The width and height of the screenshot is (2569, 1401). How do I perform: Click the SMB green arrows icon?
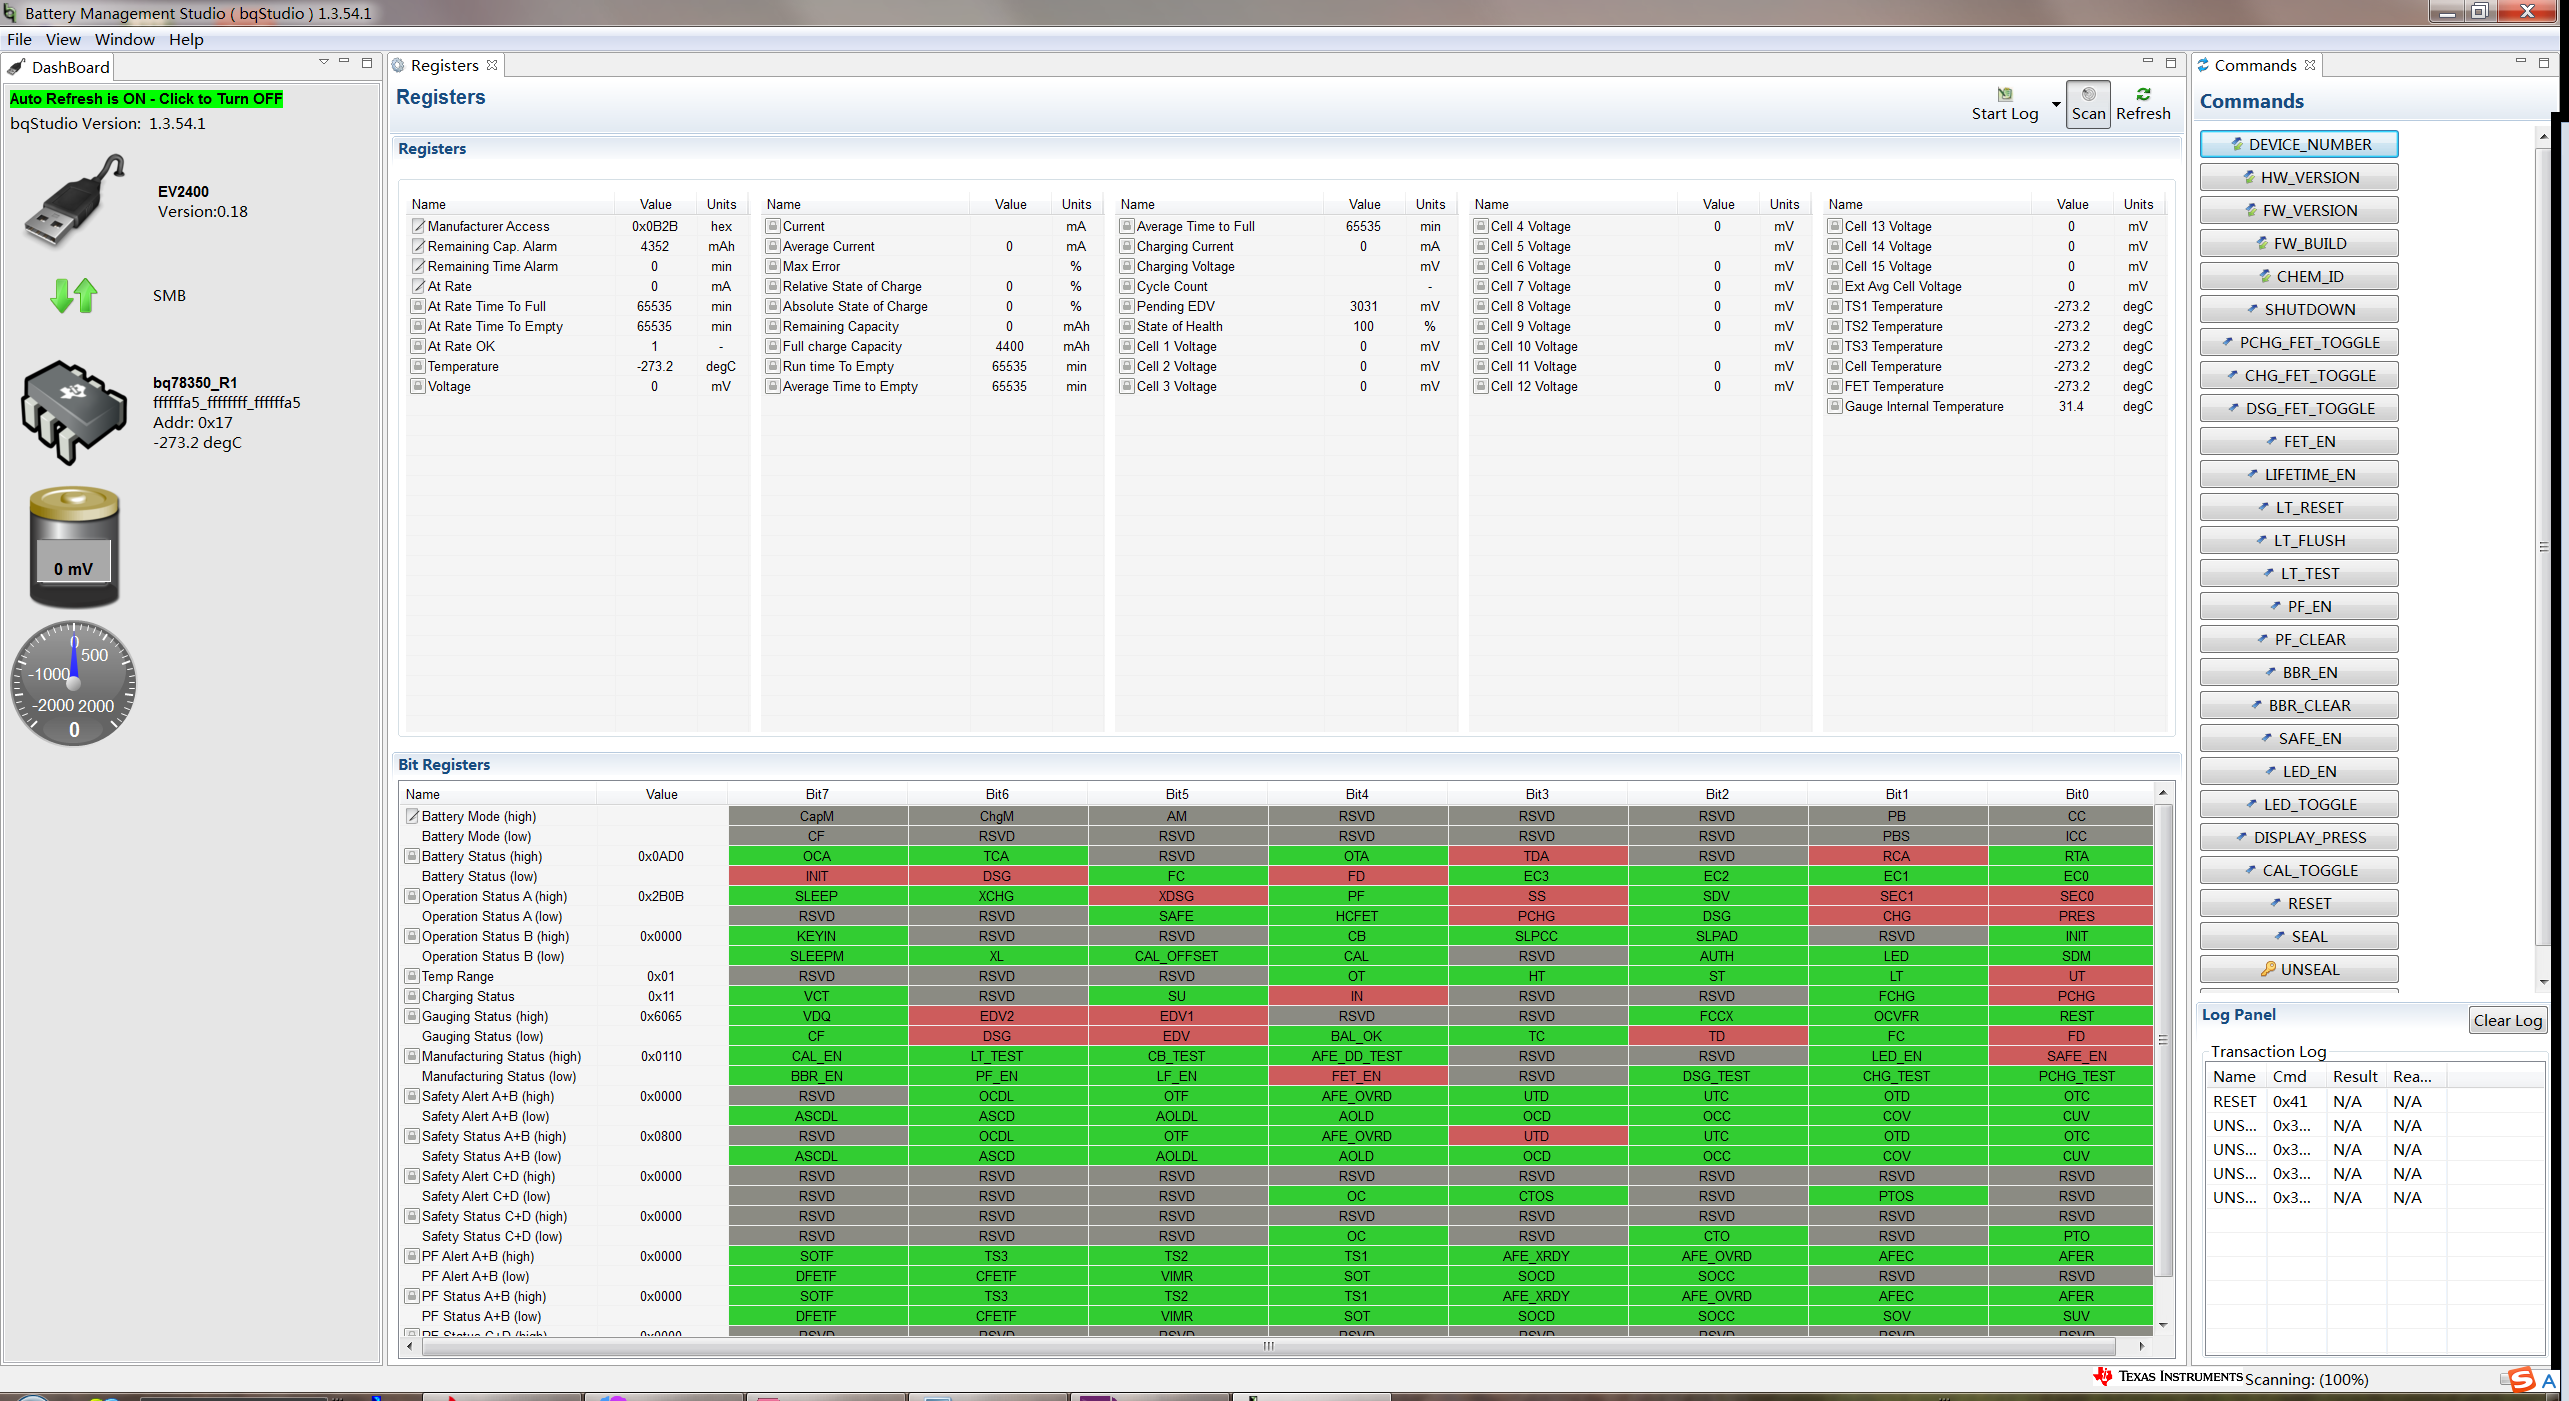pos(74,295)
